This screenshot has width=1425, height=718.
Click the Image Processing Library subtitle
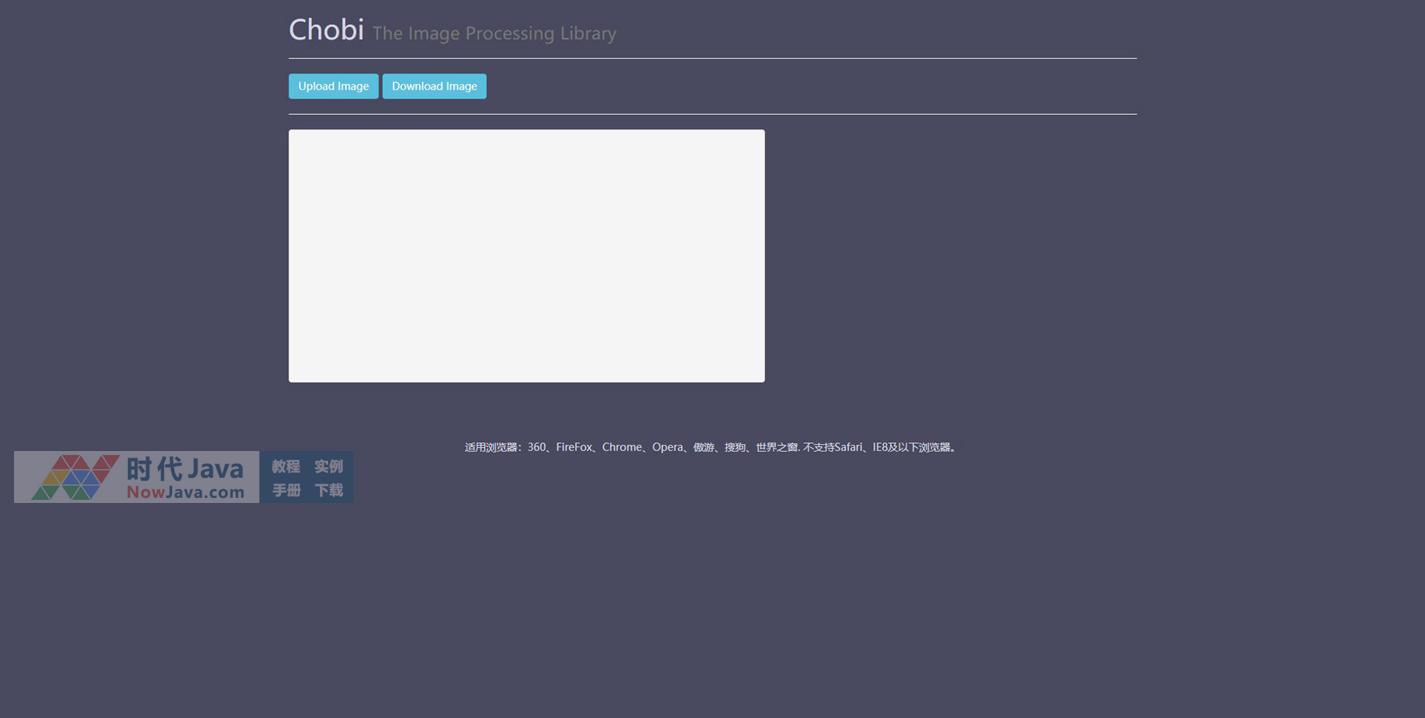pyautogui.click(x=494, y=33)
